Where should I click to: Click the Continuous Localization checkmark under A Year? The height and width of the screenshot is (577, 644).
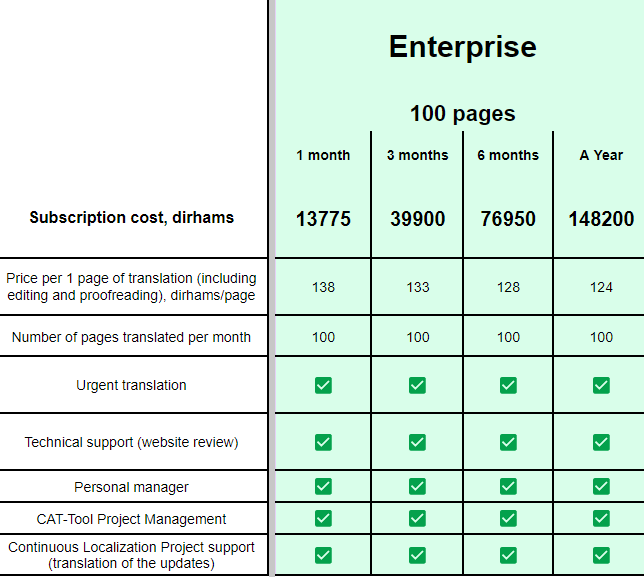[x=601, y=555]
